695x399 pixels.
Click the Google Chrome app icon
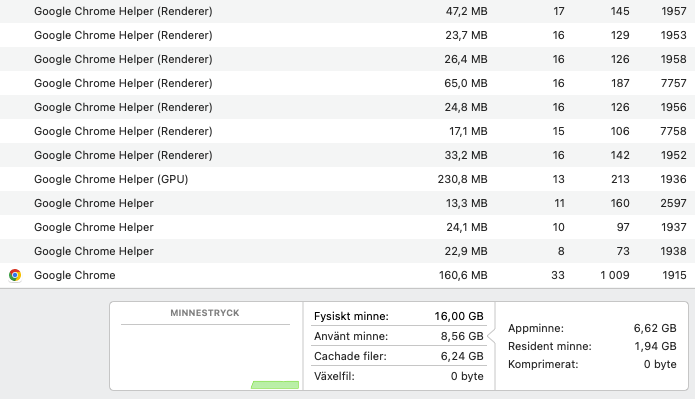[x=15, y=275]
